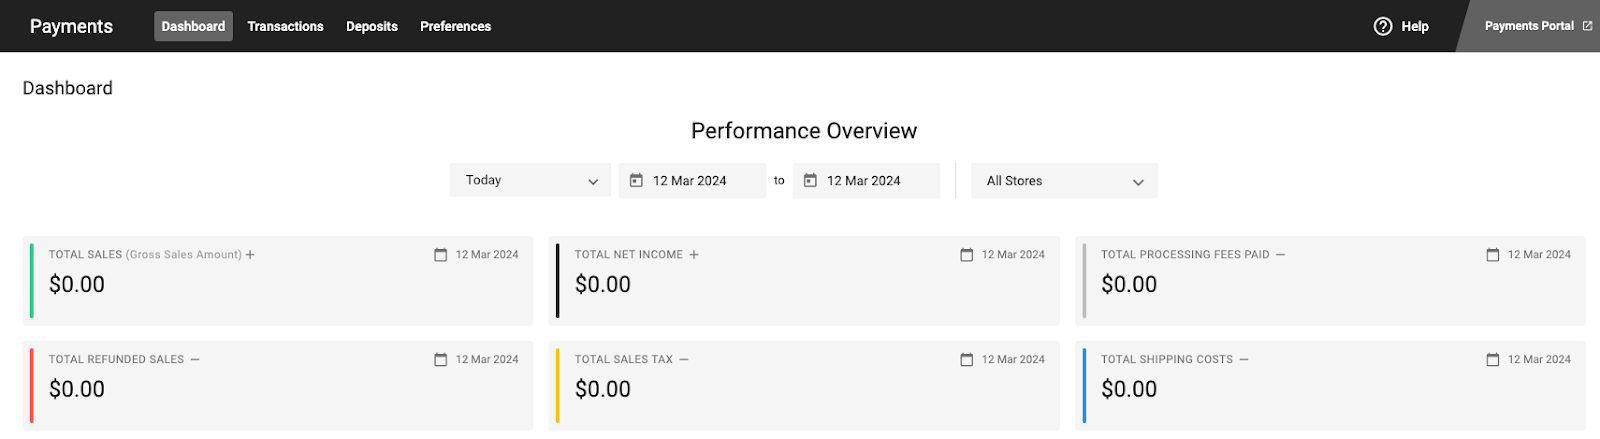1600x439 pixels.
Task: Click the Payments Portal external link icon
Action: (x=1587, y=26)
